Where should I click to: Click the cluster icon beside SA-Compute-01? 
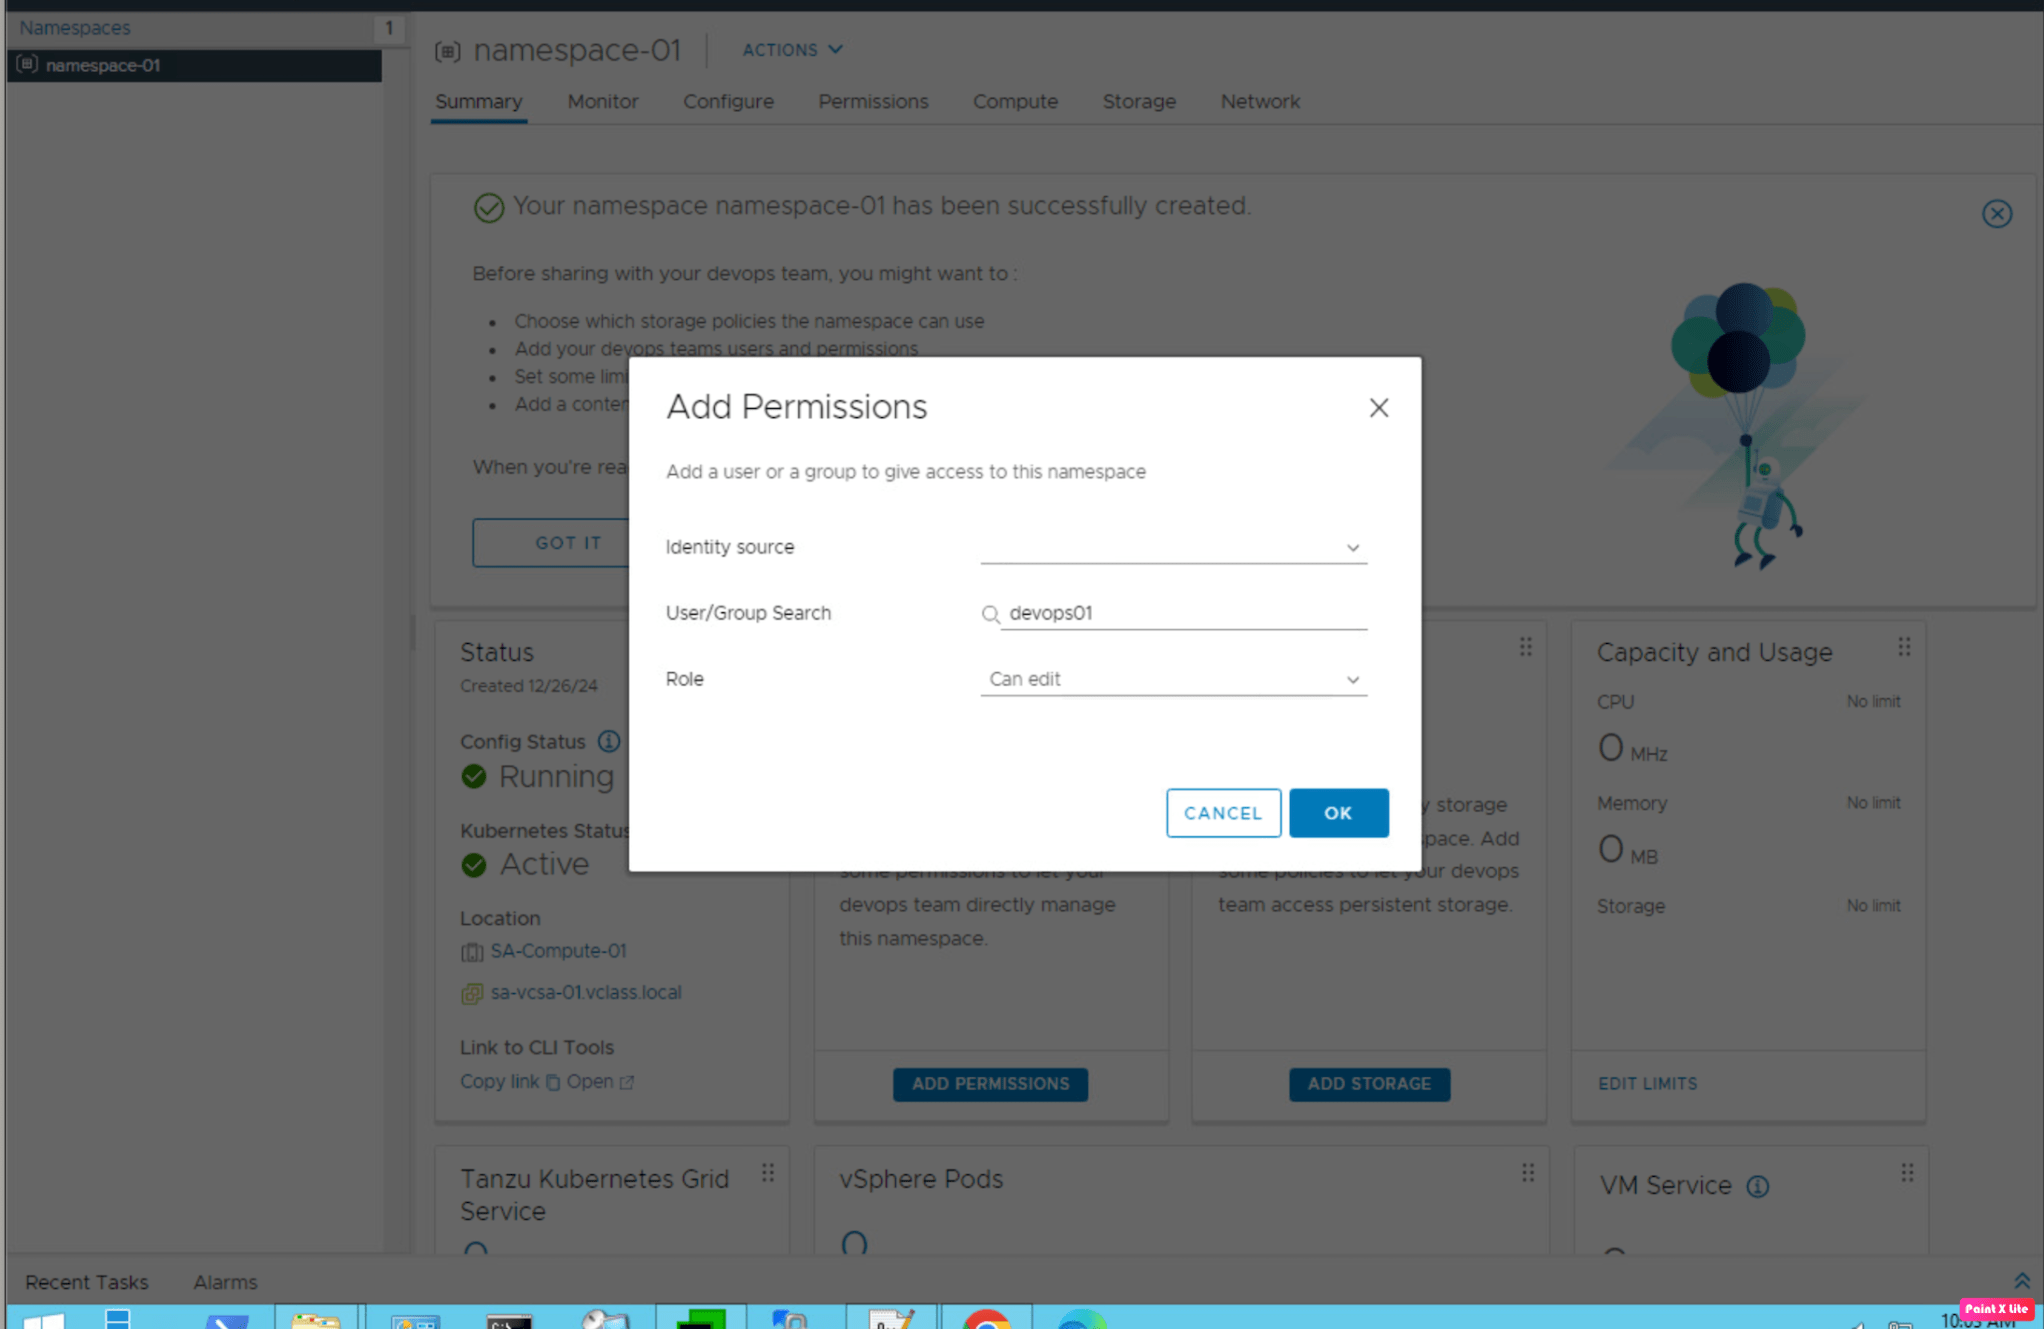coord(472,951)
